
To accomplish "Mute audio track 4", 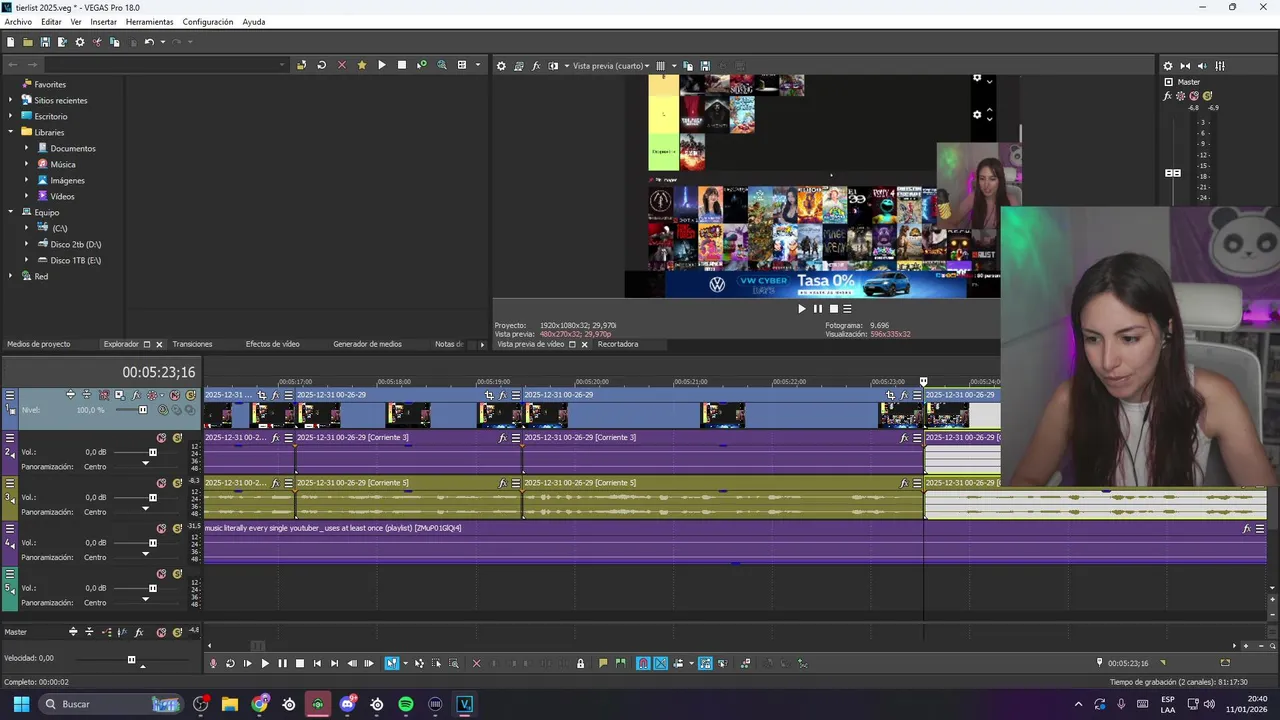I will (161, 528).
